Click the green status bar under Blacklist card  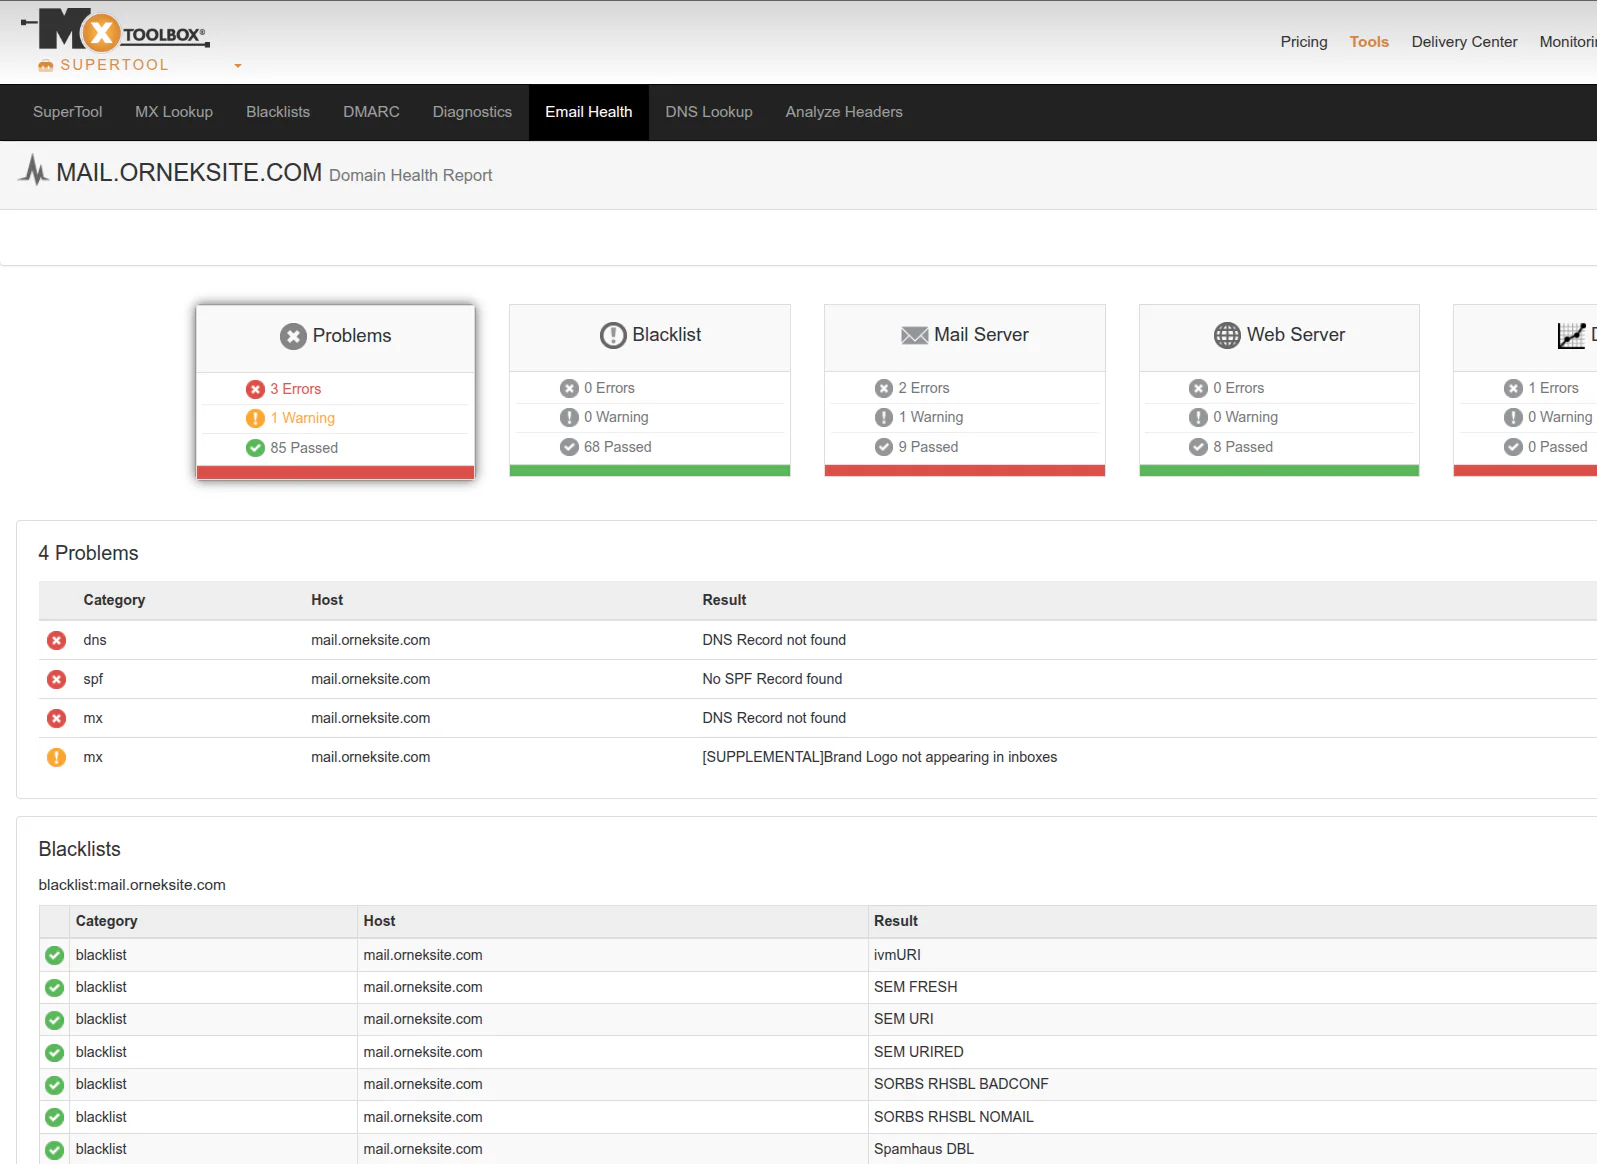650,471
